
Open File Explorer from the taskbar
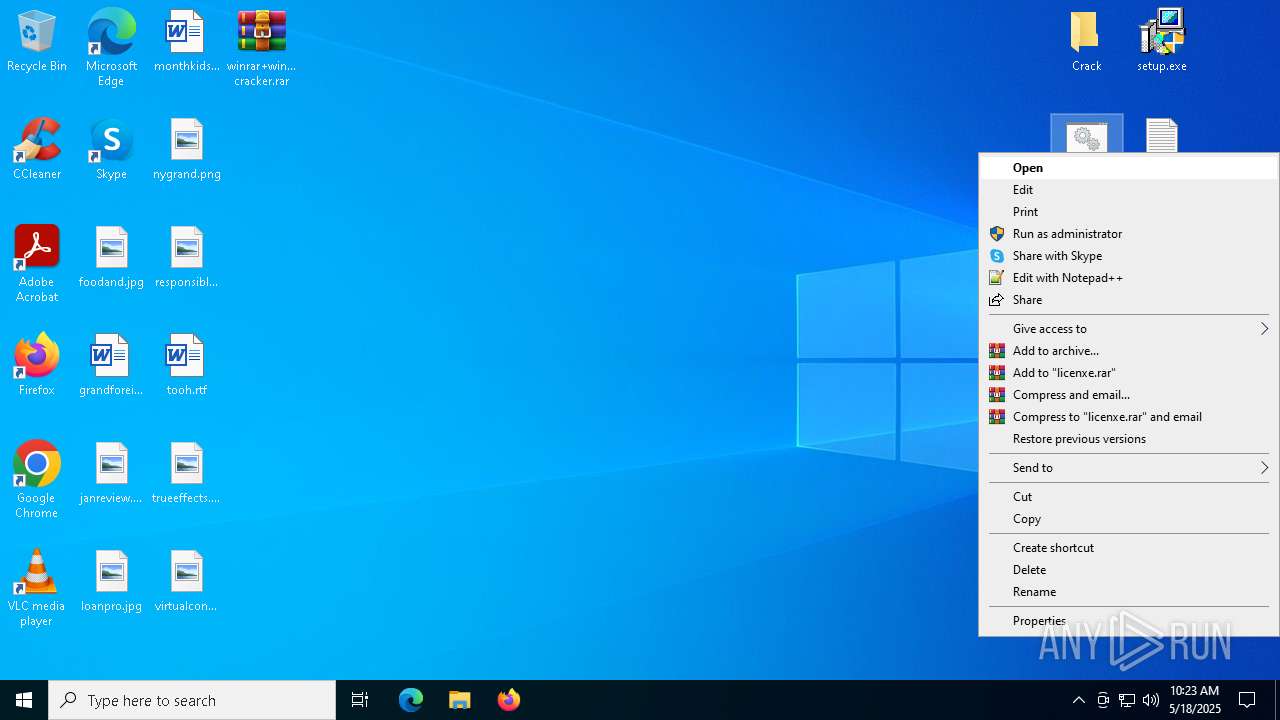point(460,700)
